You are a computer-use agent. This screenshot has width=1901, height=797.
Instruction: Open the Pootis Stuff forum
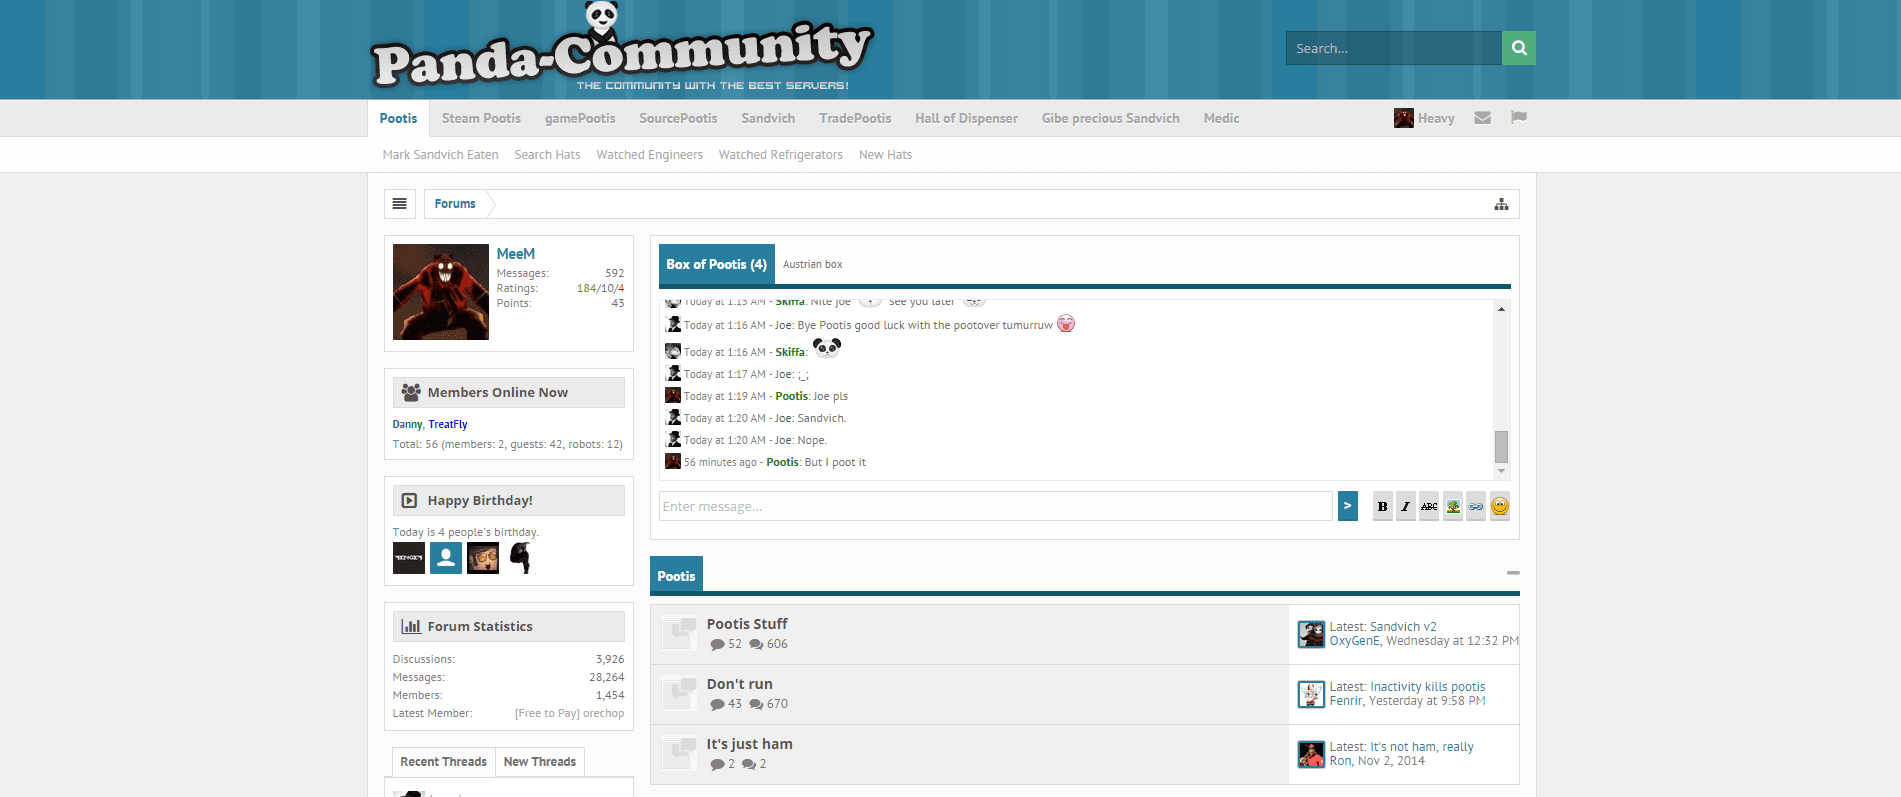[746, 624]
